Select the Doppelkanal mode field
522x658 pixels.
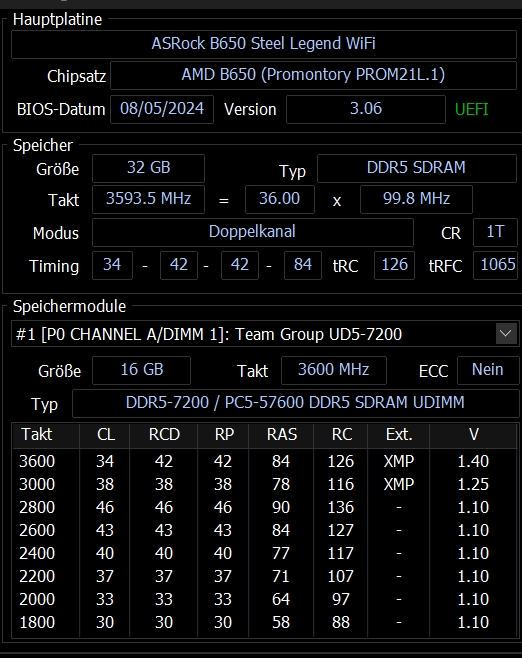click(x=253, y=232)
